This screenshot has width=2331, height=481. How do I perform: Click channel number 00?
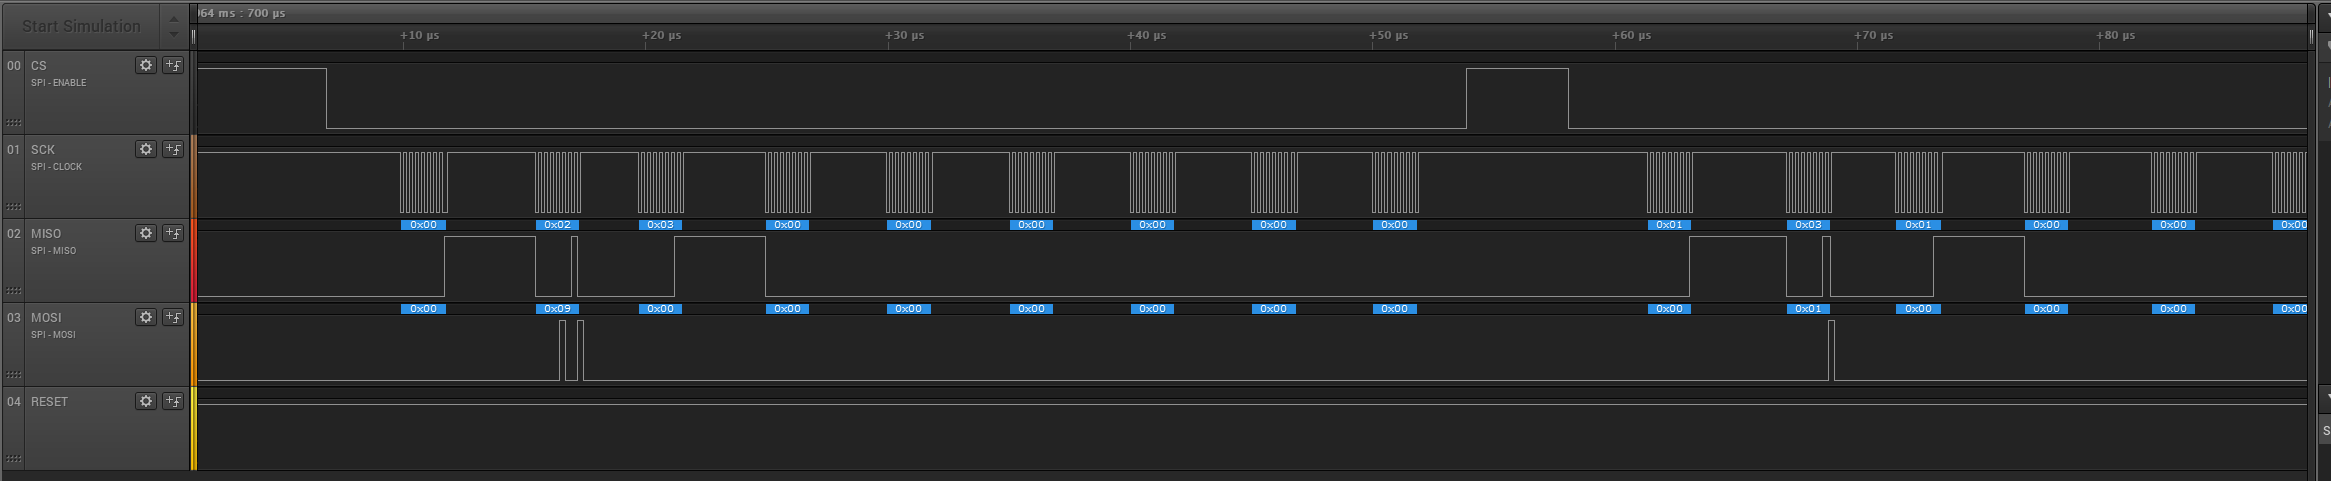pos(14,65)
